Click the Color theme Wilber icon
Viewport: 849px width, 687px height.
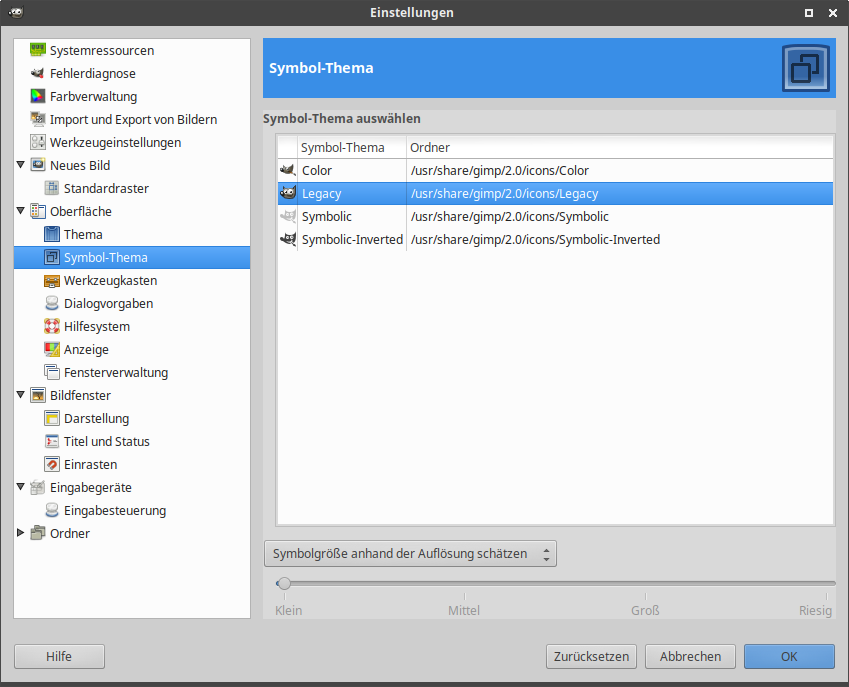coord(288,170)
